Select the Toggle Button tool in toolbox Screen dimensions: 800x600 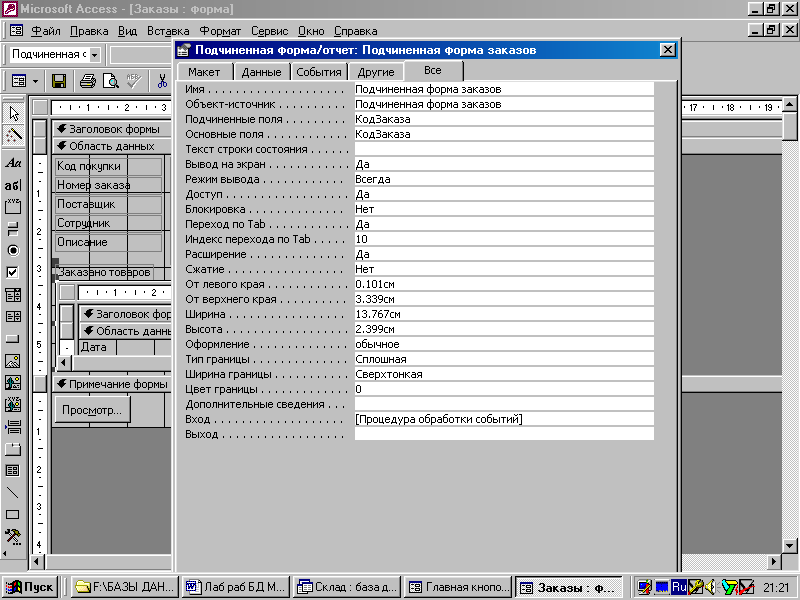tap(13, 229)
